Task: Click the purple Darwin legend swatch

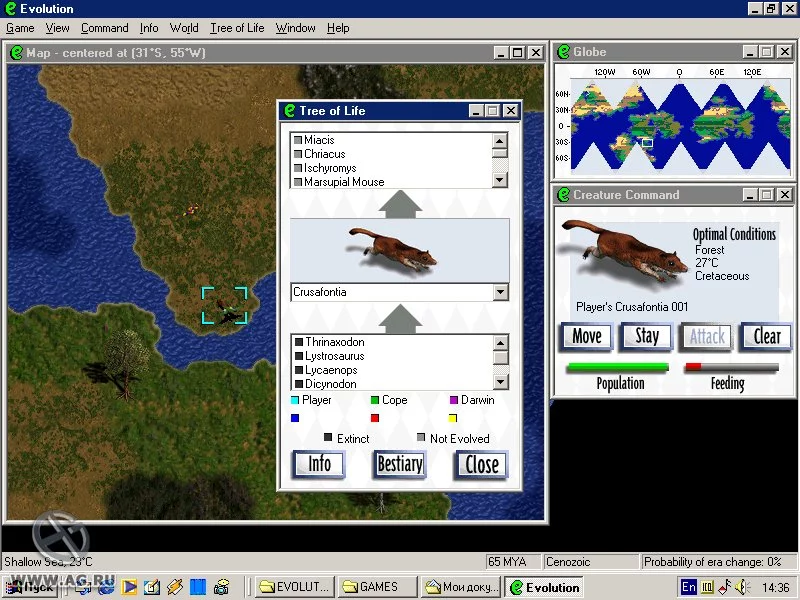Action: click(454, 400)
